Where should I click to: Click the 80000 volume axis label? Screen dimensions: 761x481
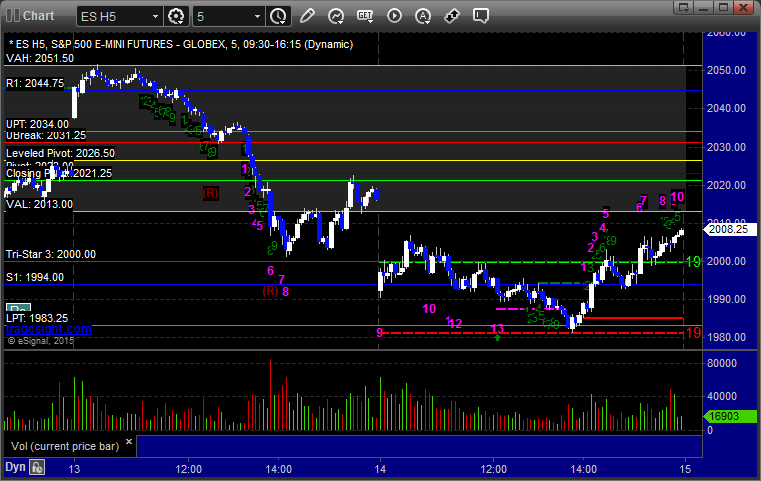pos(722,364)
